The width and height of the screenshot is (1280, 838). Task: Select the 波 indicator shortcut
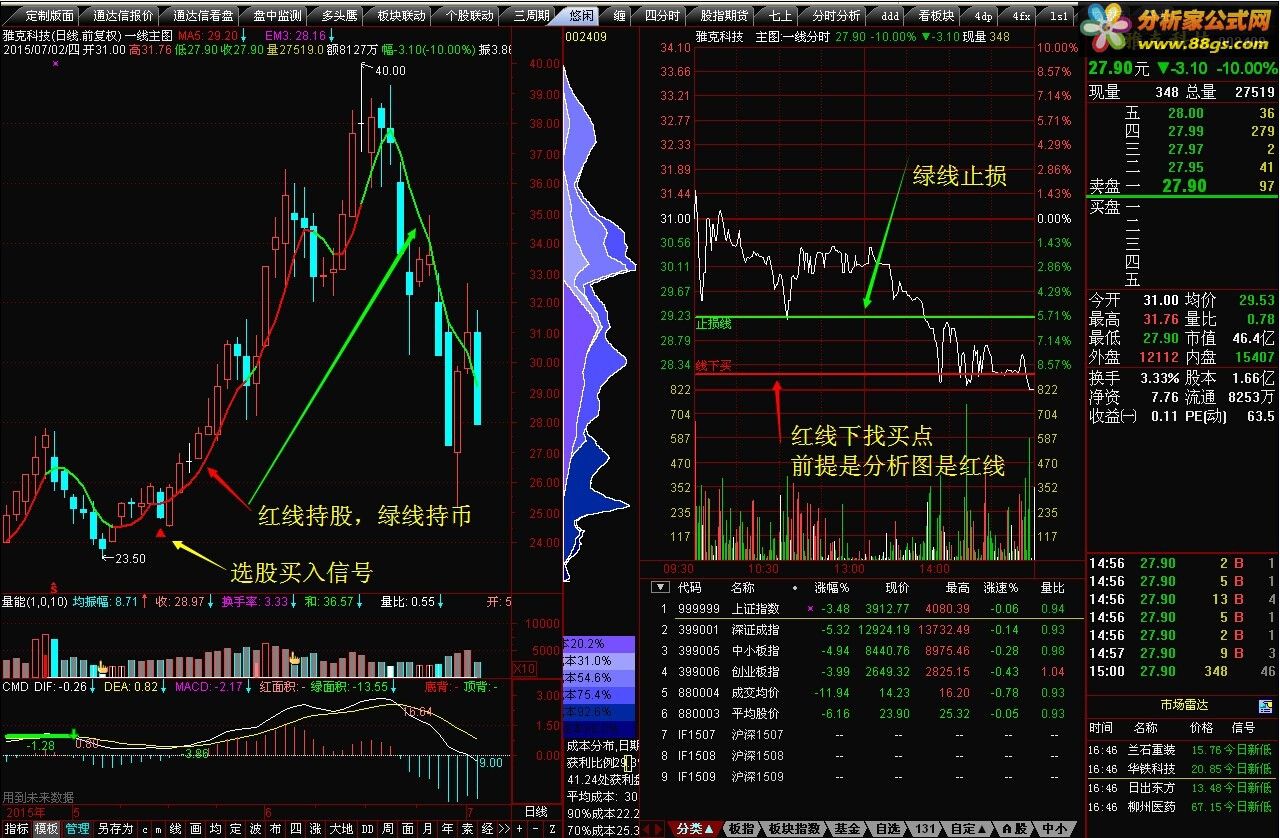[255, 829]
